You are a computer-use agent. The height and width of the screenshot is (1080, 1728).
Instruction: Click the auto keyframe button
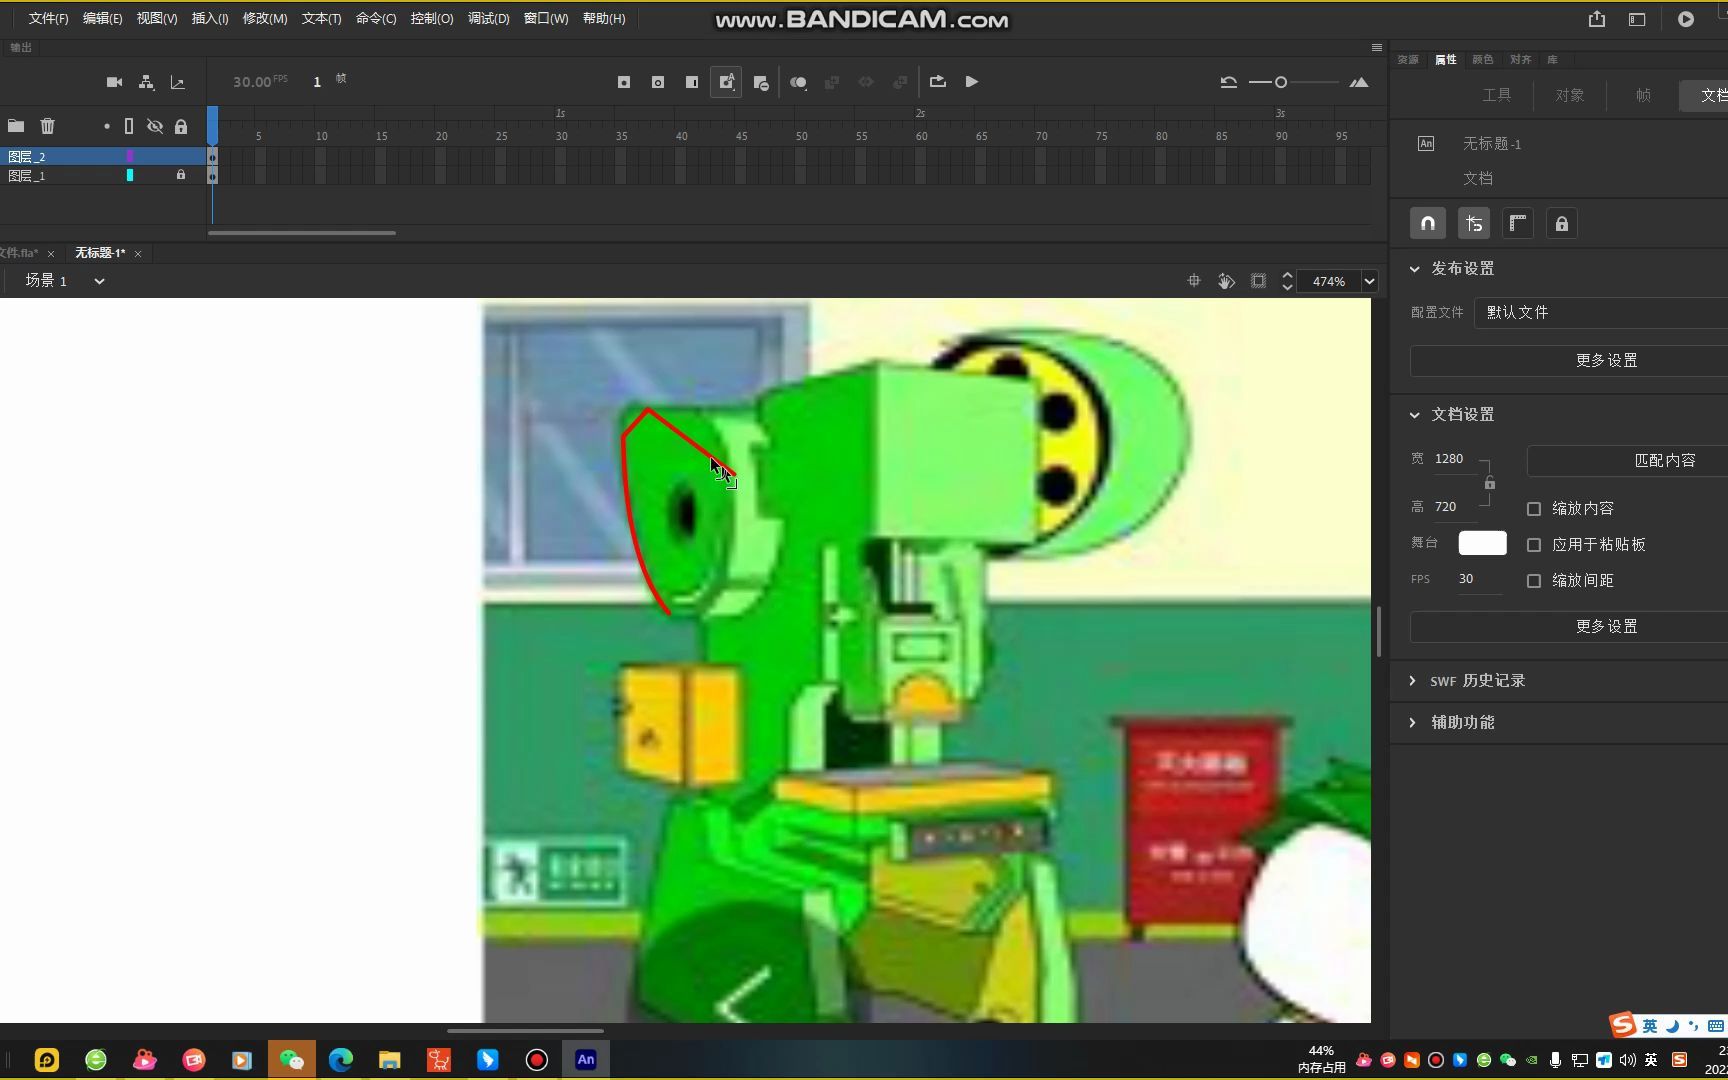(x=727, y=82)
